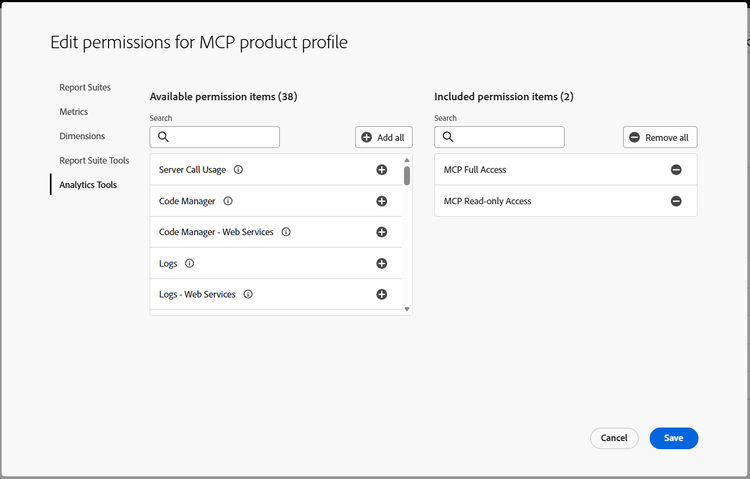Show info icon next to Code Manager
The image size is (750, 479).
(x=228, y=201)
